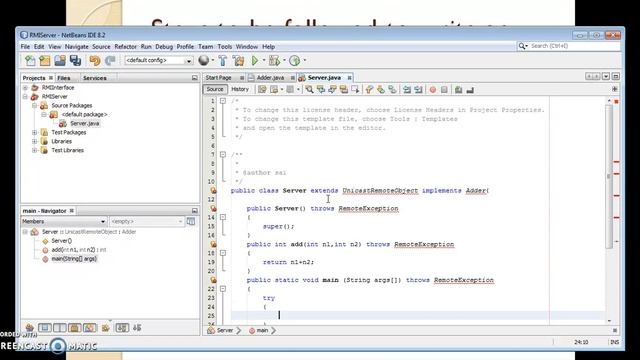Viewport: 640px width, 360px height.
Task: Toggle Show Static Members filter in Navigator
Action: pos(60,327)
